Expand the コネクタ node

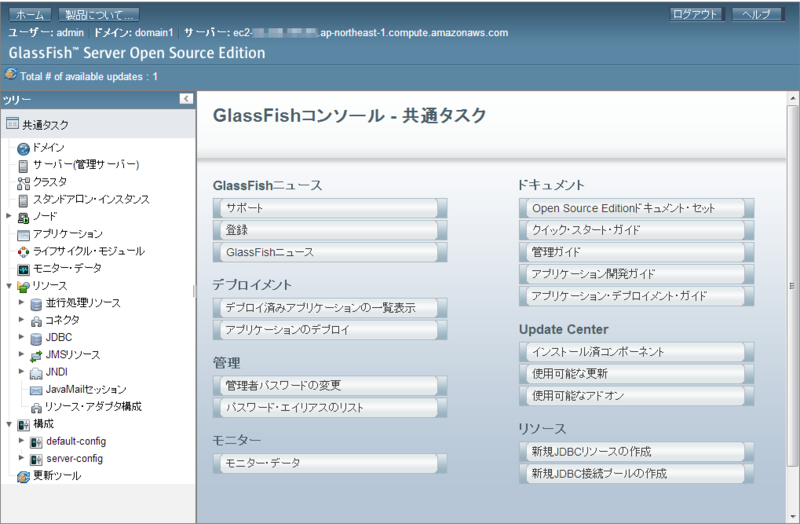(x=21, y=319)
